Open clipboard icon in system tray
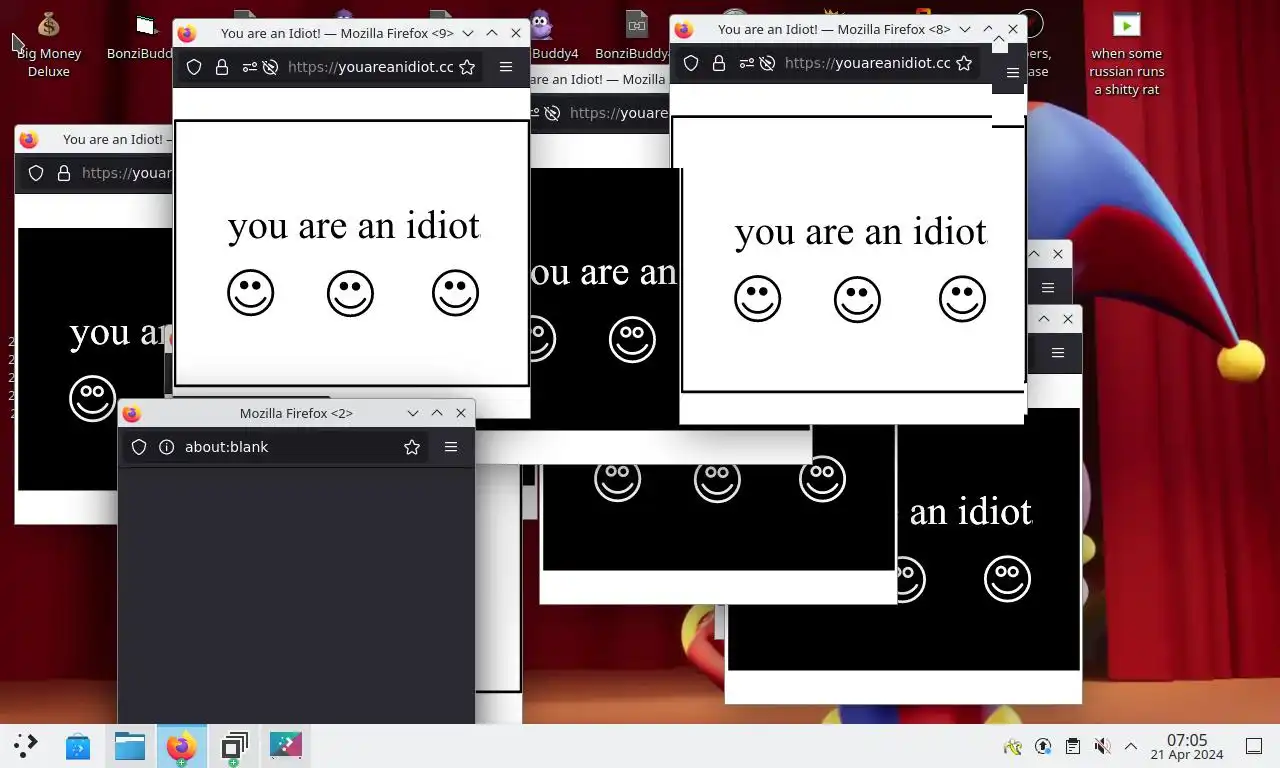 pos(1072,746)
